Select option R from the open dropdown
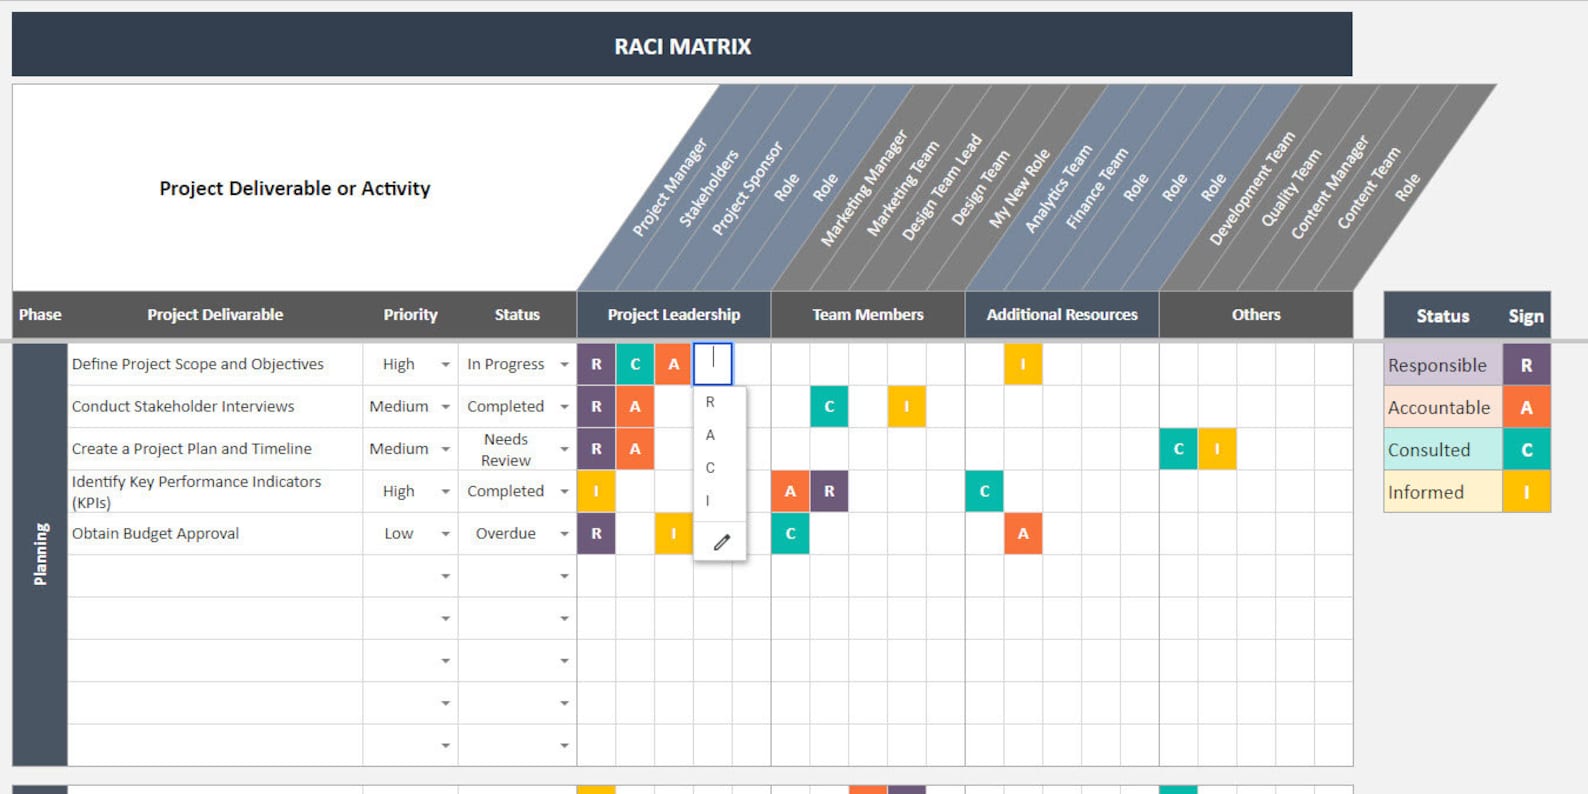The image size is (1588, 794). pos(710,402)
